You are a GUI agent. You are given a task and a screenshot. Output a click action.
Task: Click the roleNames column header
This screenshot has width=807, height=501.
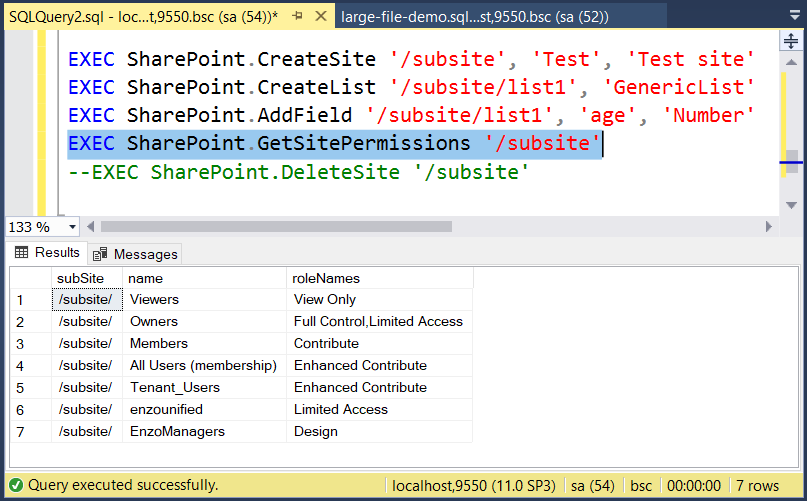click(380, 278)
